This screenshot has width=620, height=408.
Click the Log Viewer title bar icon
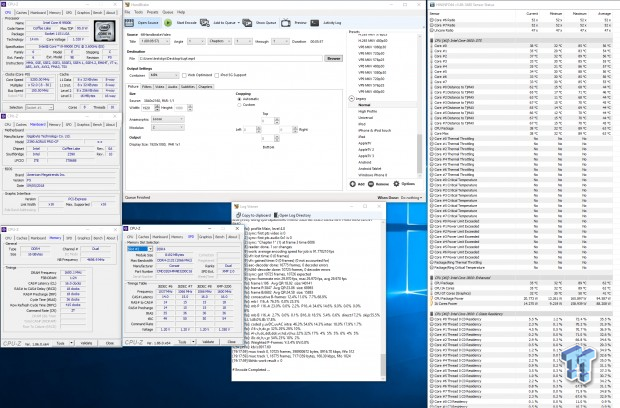[x=236, y=206]
